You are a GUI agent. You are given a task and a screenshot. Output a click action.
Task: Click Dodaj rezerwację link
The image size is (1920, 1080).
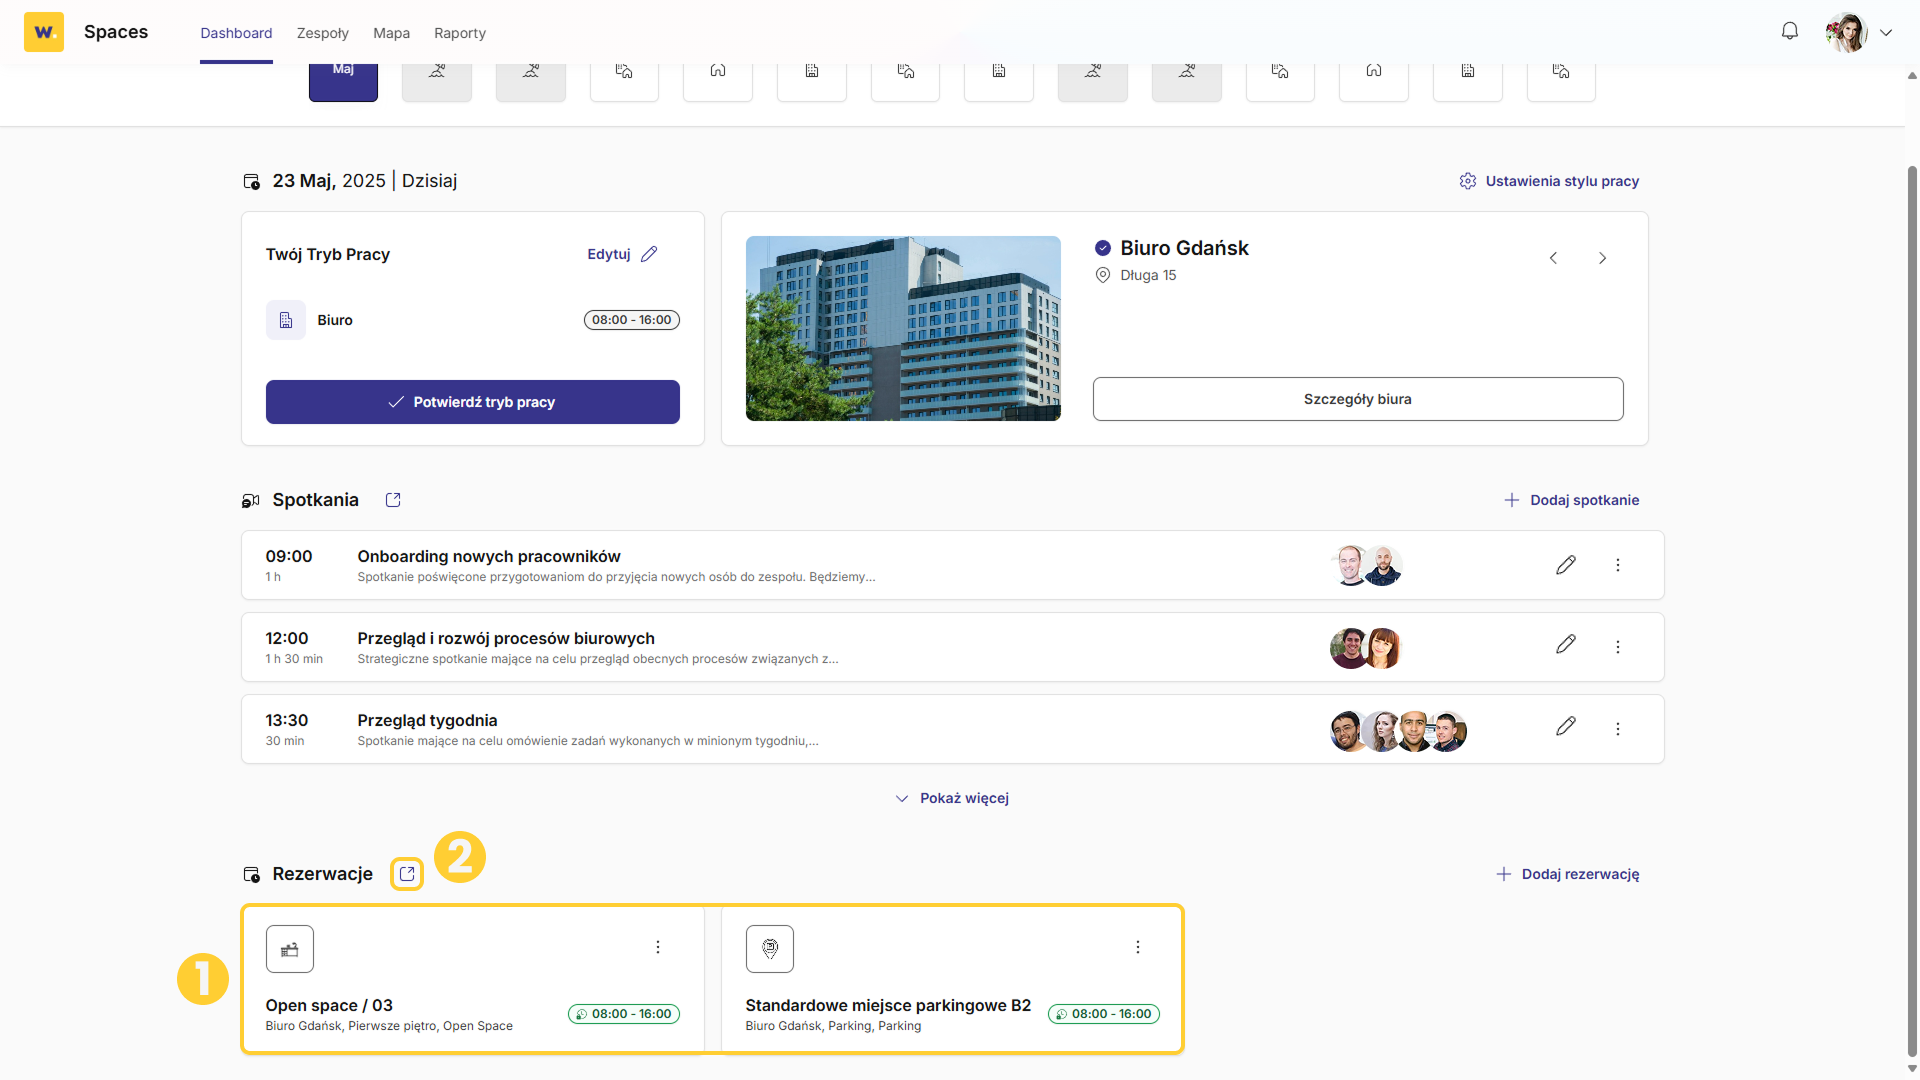coord(1568,874)
